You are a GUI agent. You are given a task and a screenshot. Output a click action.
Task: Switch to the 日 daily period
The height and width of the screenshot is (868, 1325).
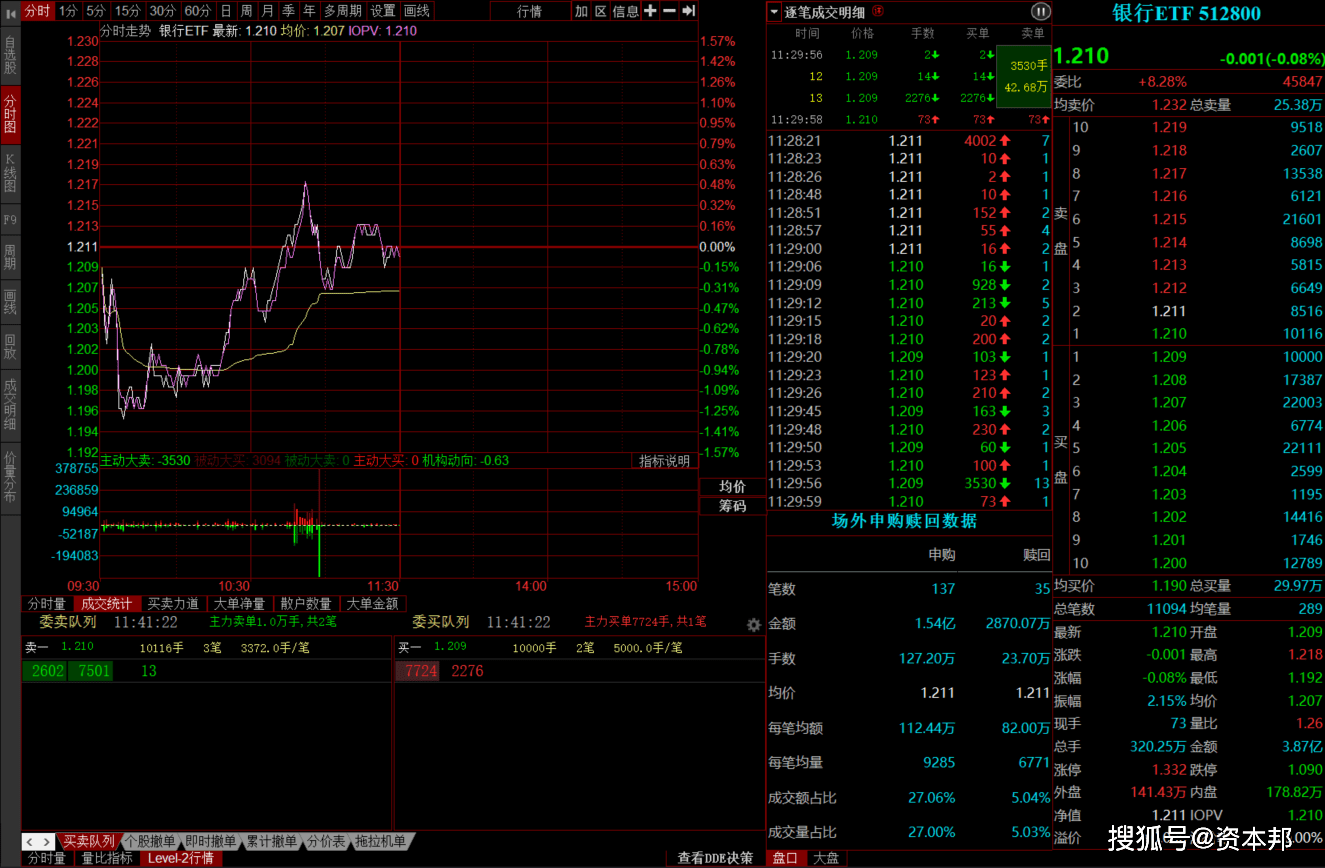coord(225,10)
